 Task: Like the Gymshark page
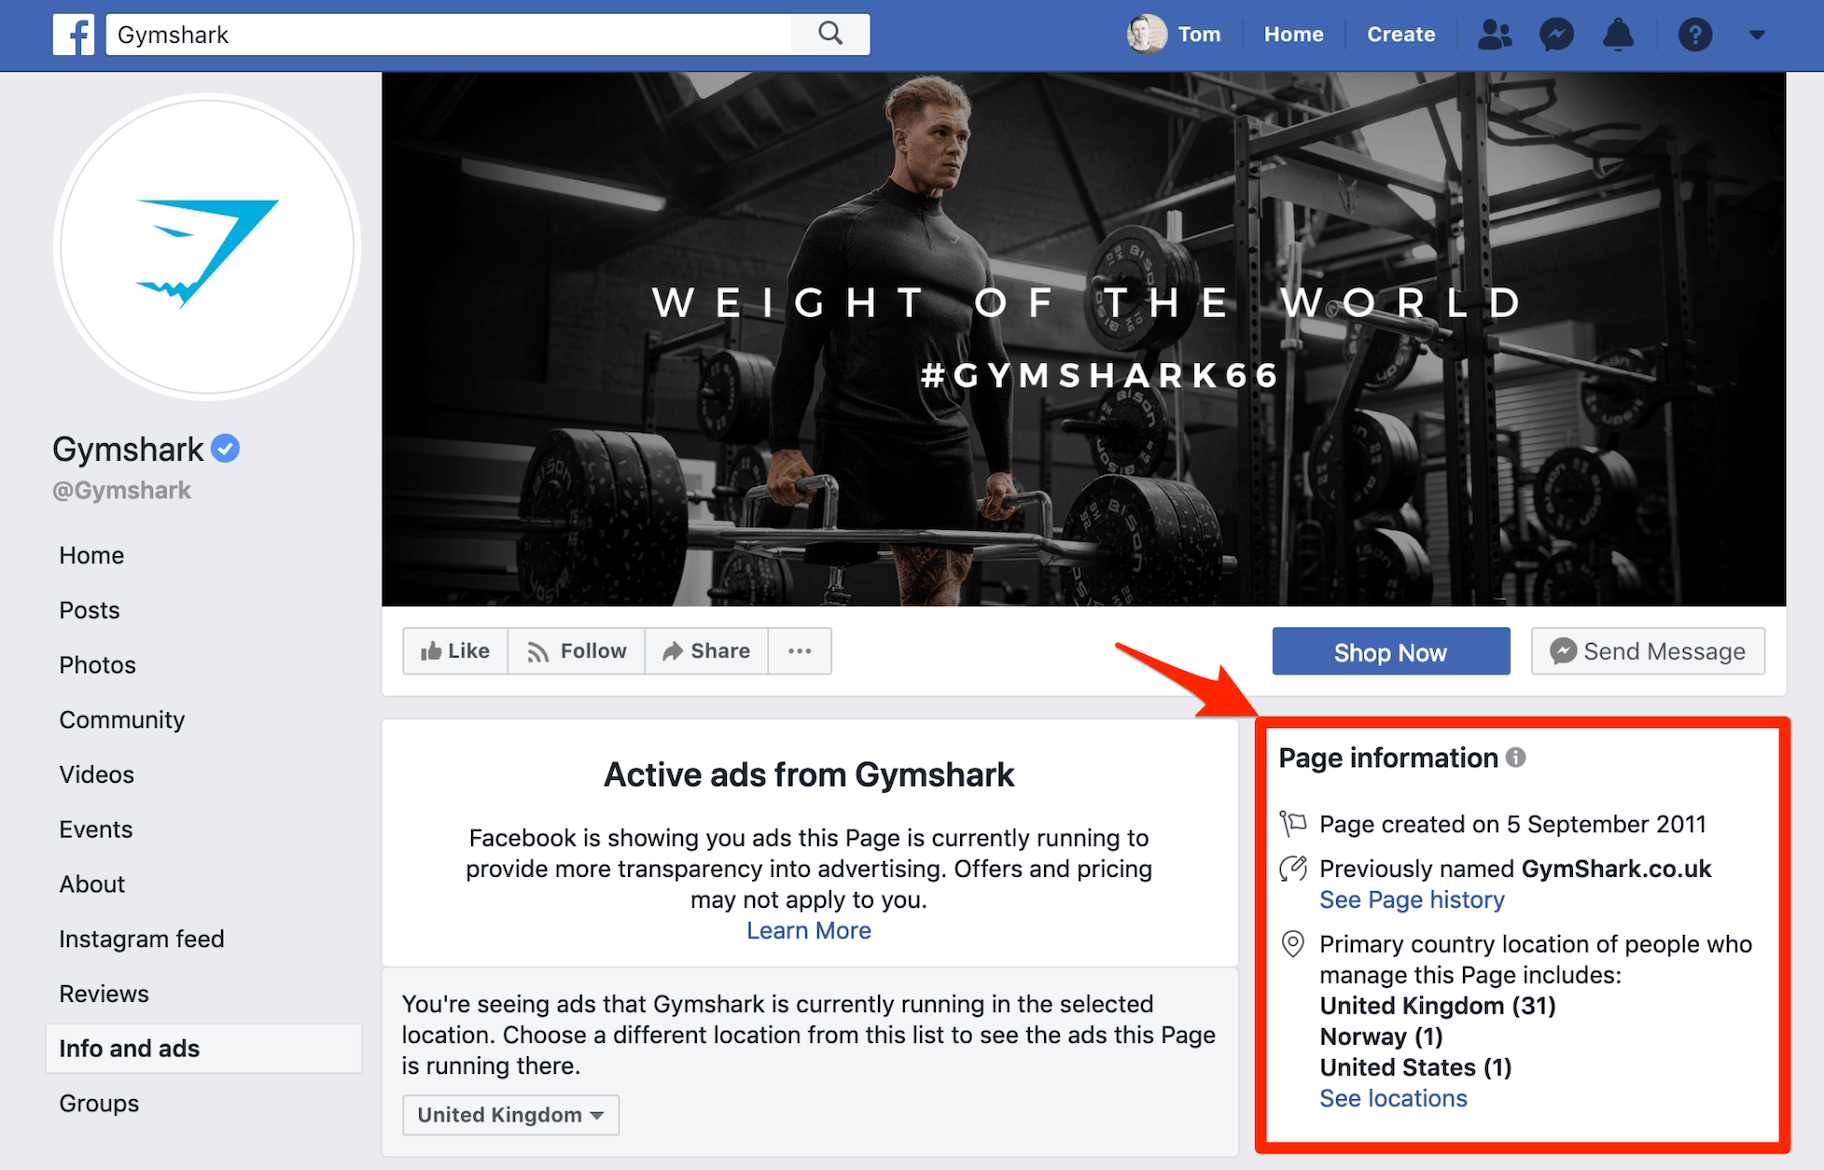pyautogui.click(x=455, y=650)
